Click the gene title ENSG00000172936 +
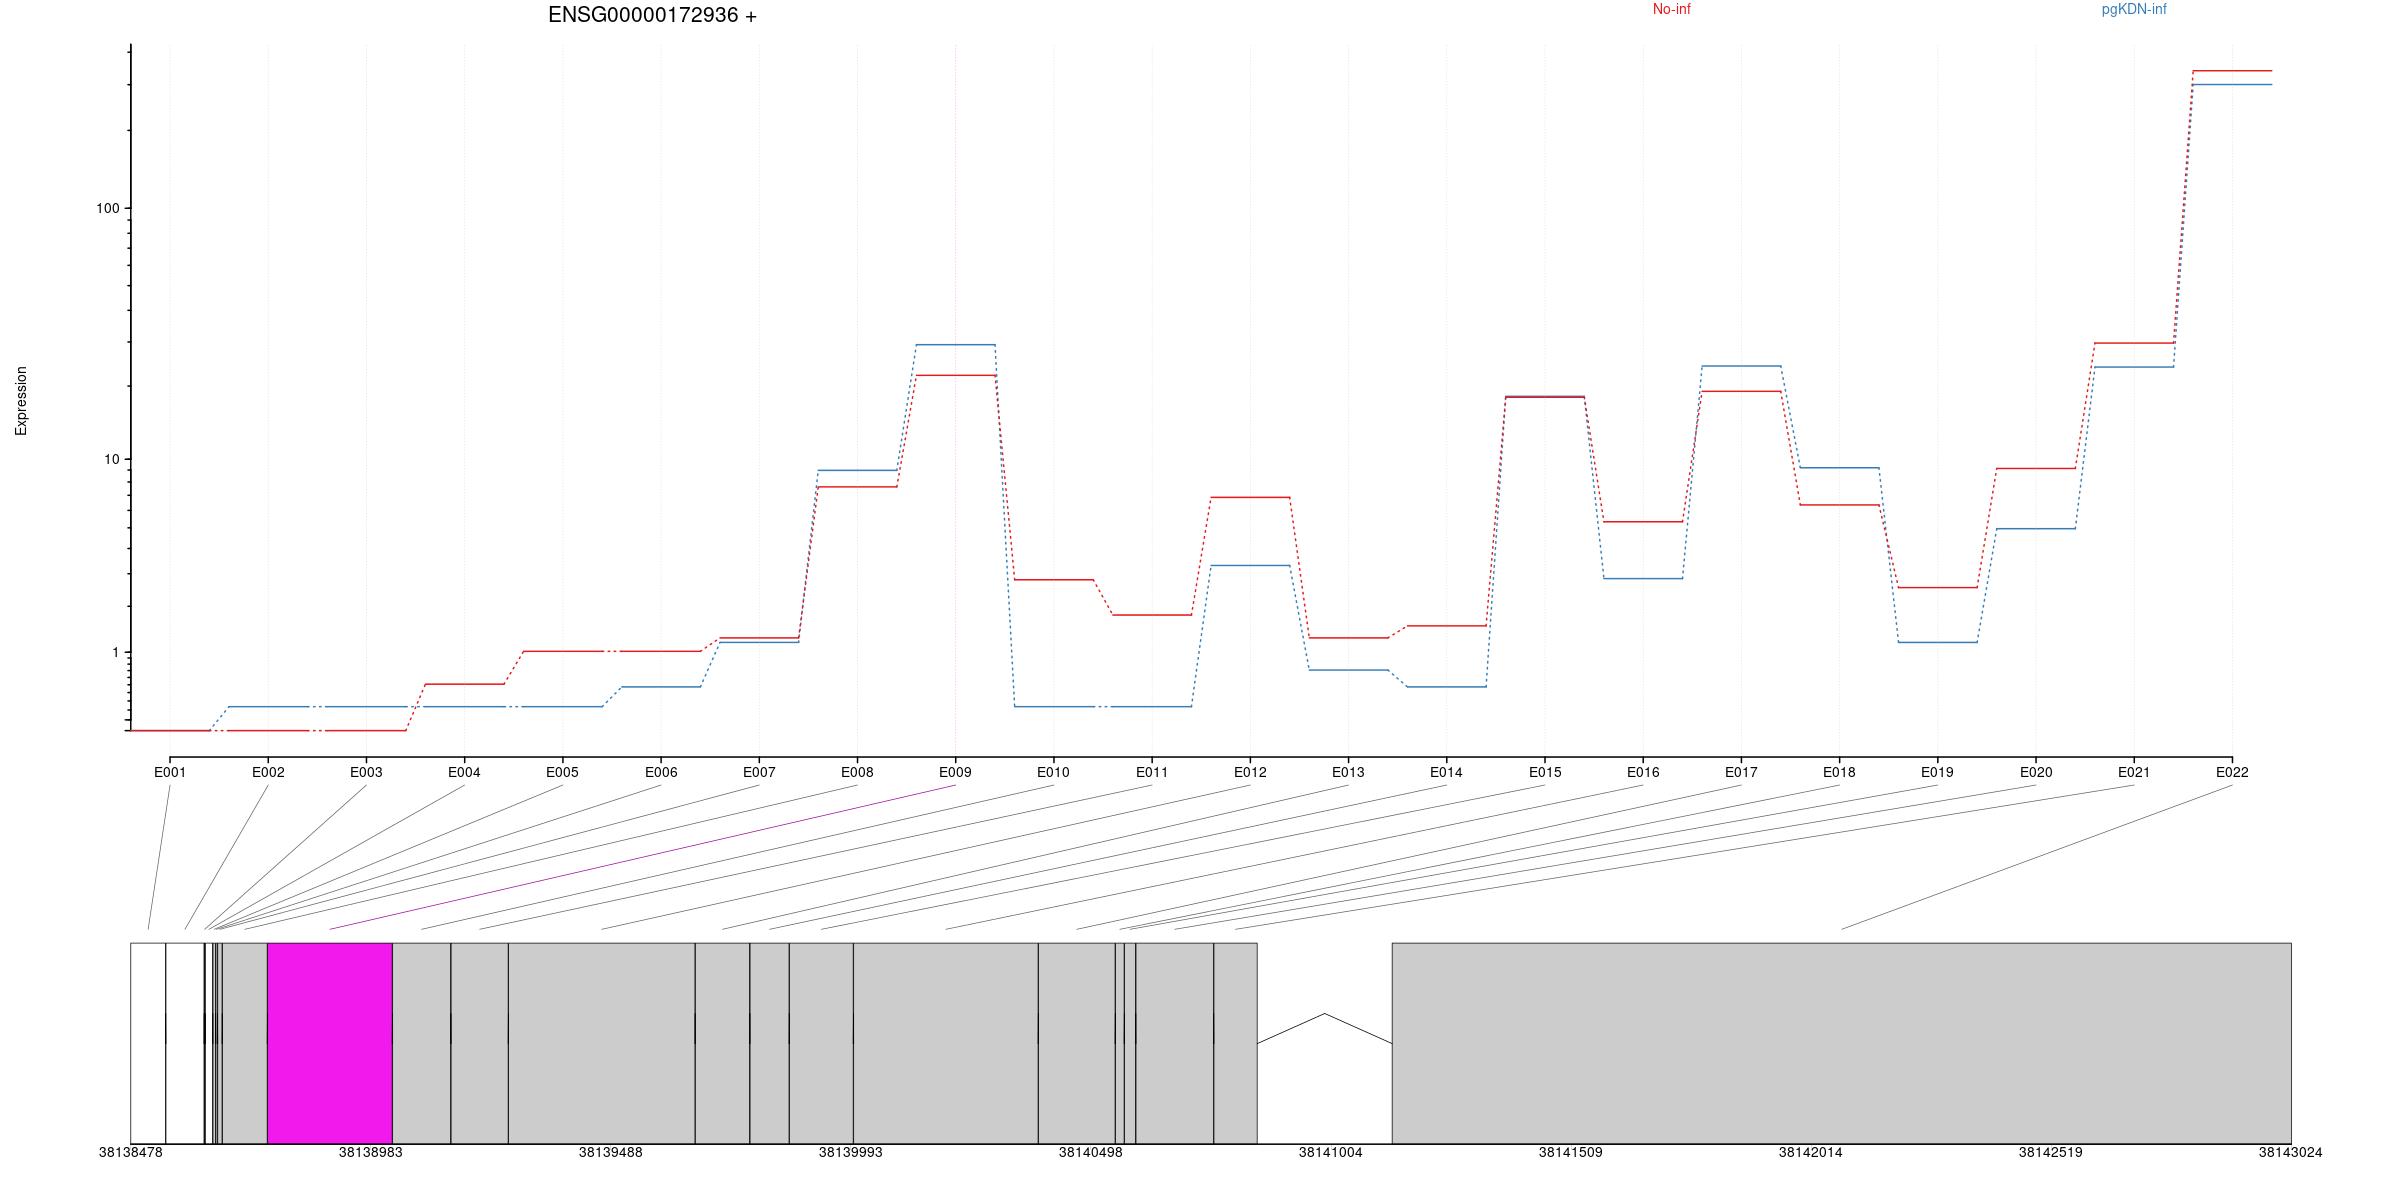Image resolution: width=2400 pixels, height=1200 pixels. click(x=652, y=15)
